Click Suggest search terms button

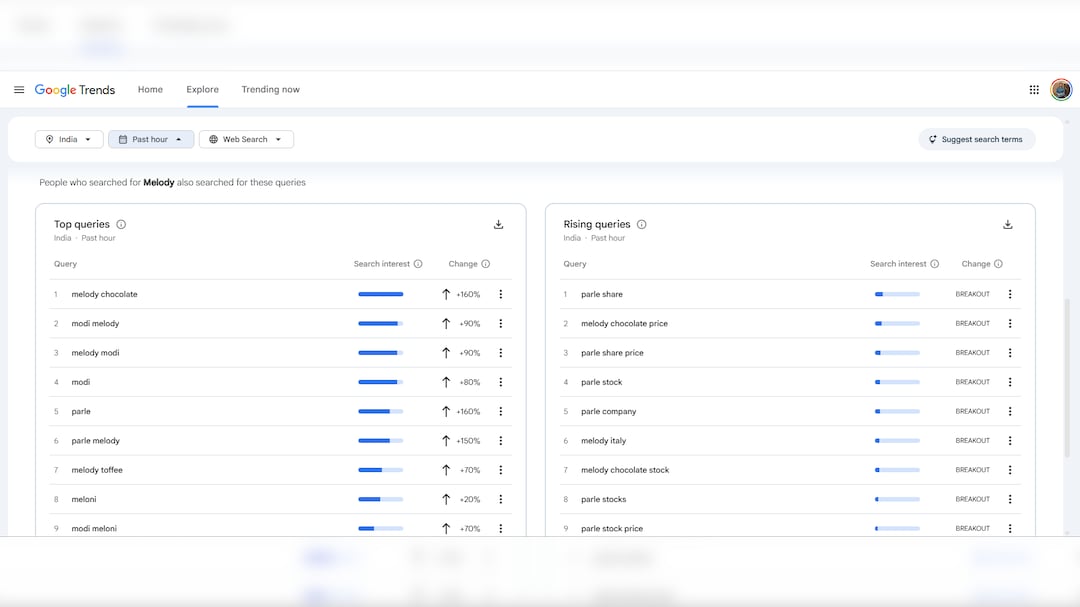tap(977, 139)
